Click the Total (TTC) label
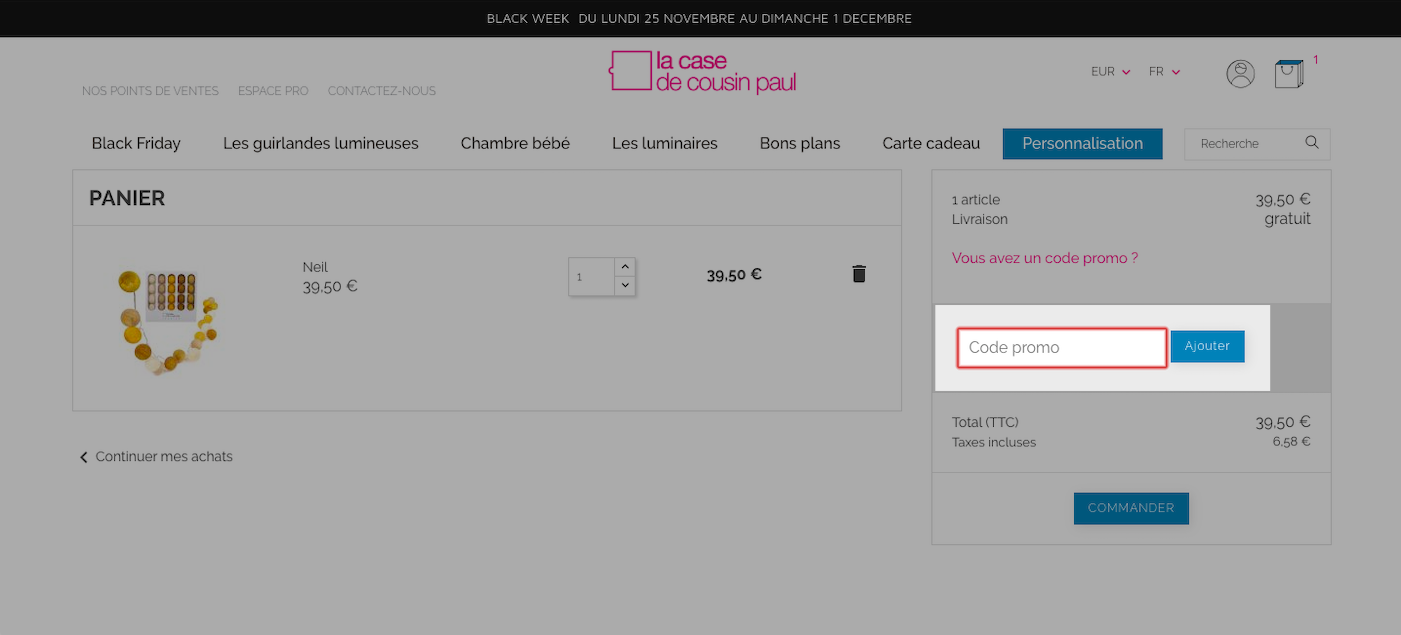The height and width of the screenshot is (635, 1401). point(985,423)
